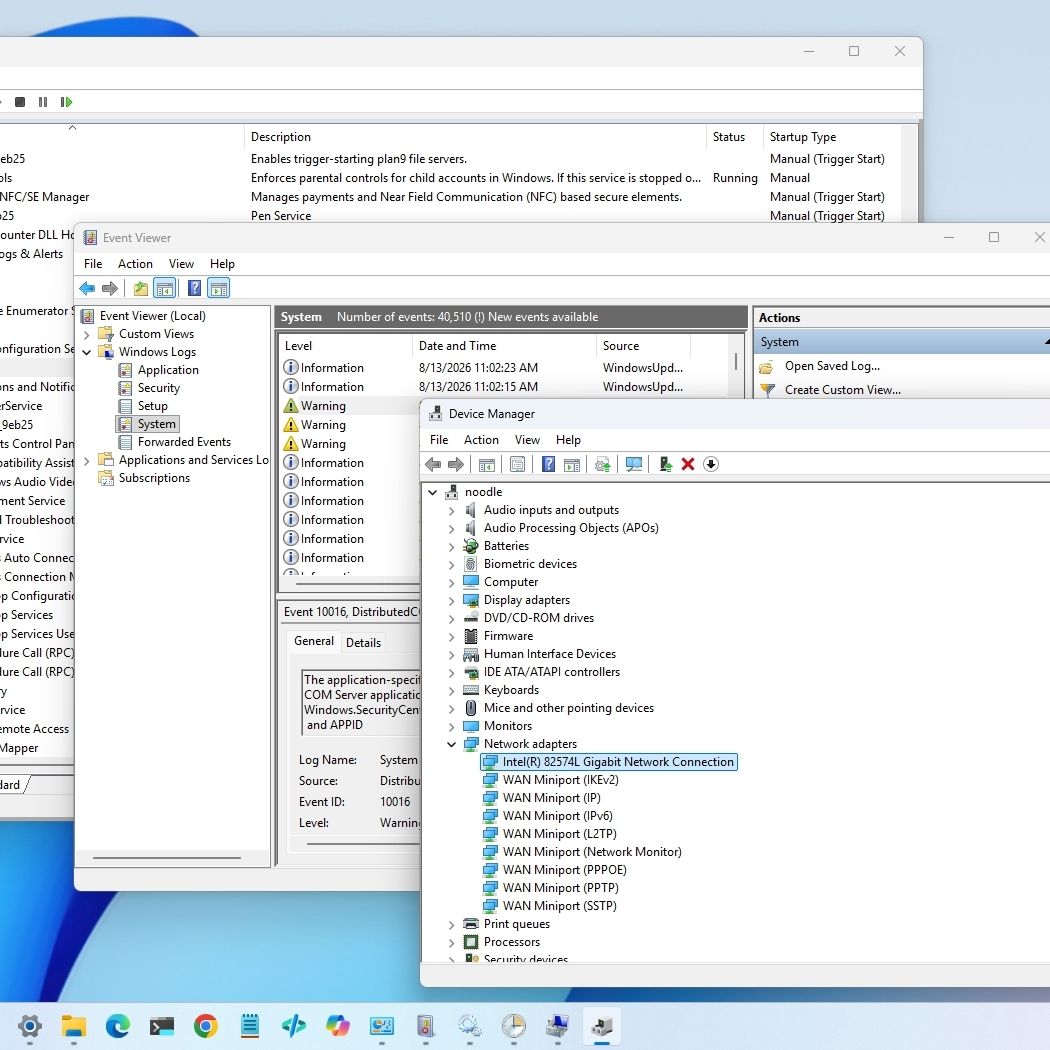Open Settings gear from the taskbar
The height and width of the screenshot is (1050, 1050).
click(x=29, y=1025)
